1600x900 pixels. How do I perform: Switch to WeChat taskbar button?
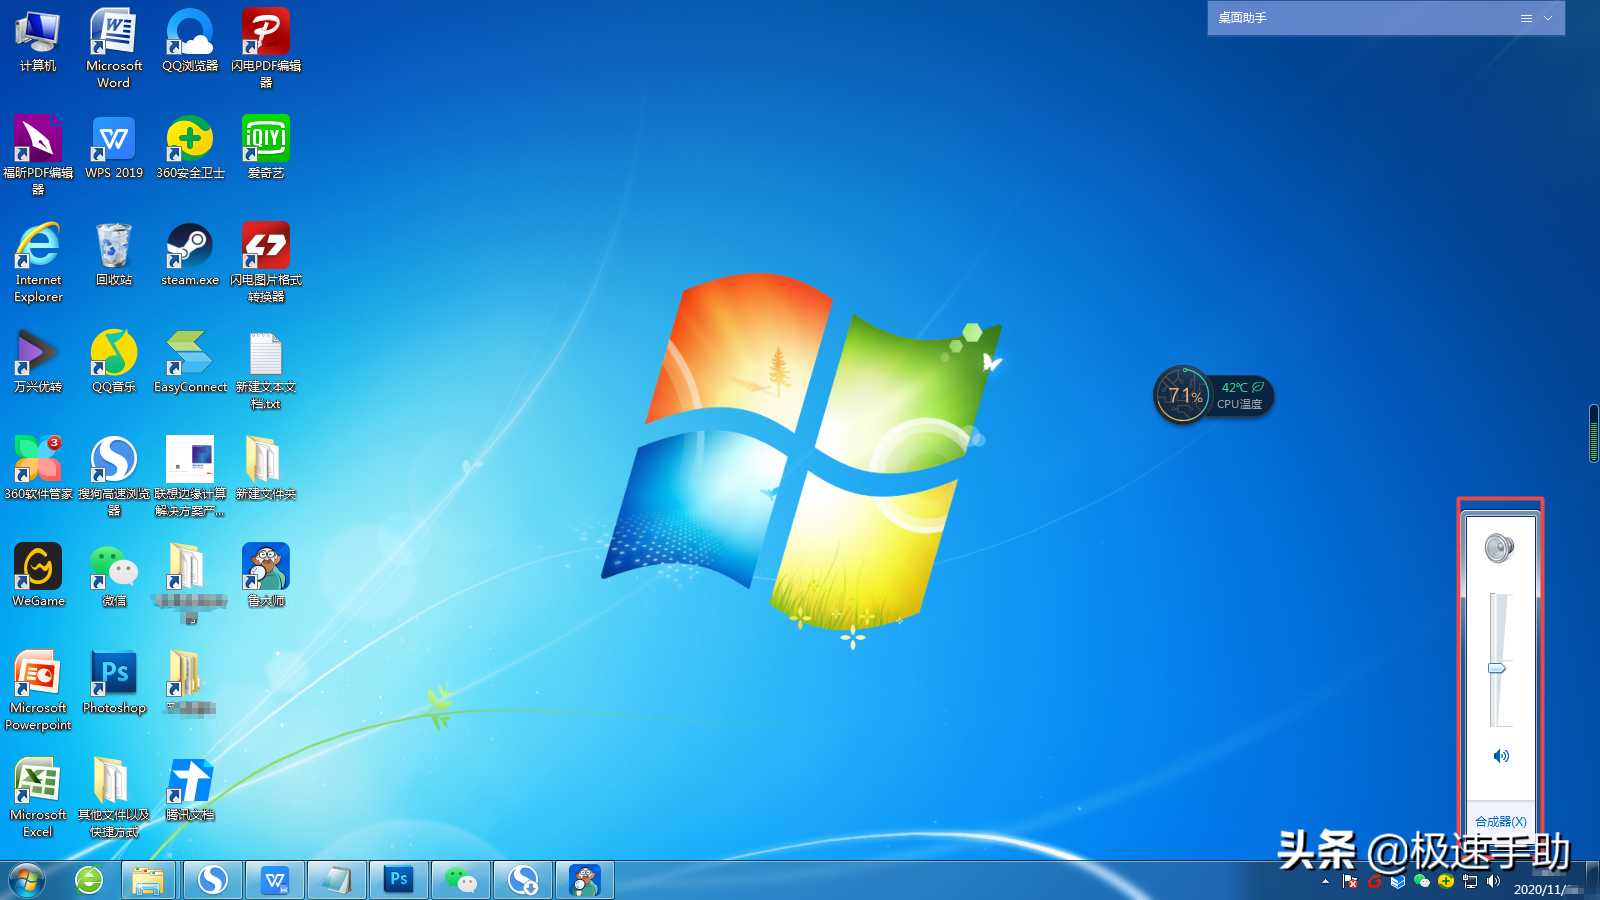coord(461,880)
